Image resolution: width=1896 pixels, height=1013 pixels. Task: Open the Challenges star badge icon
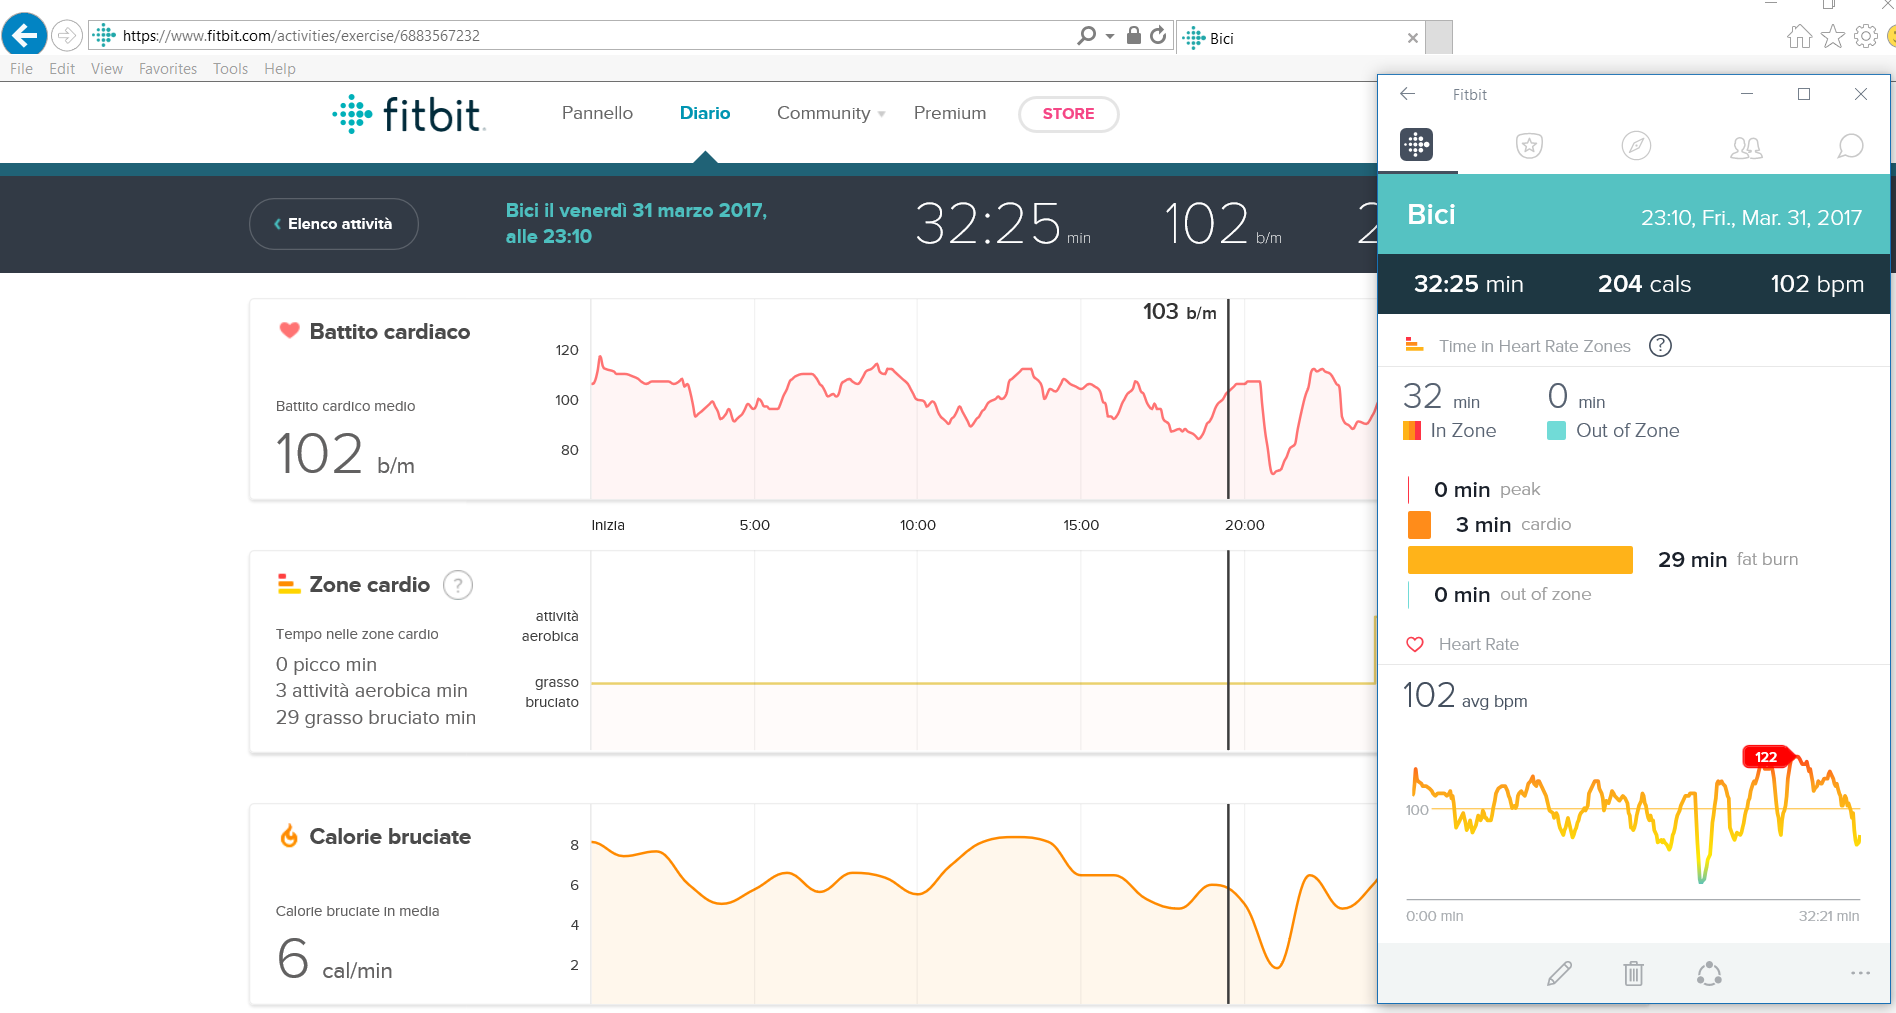point(1529,146)
